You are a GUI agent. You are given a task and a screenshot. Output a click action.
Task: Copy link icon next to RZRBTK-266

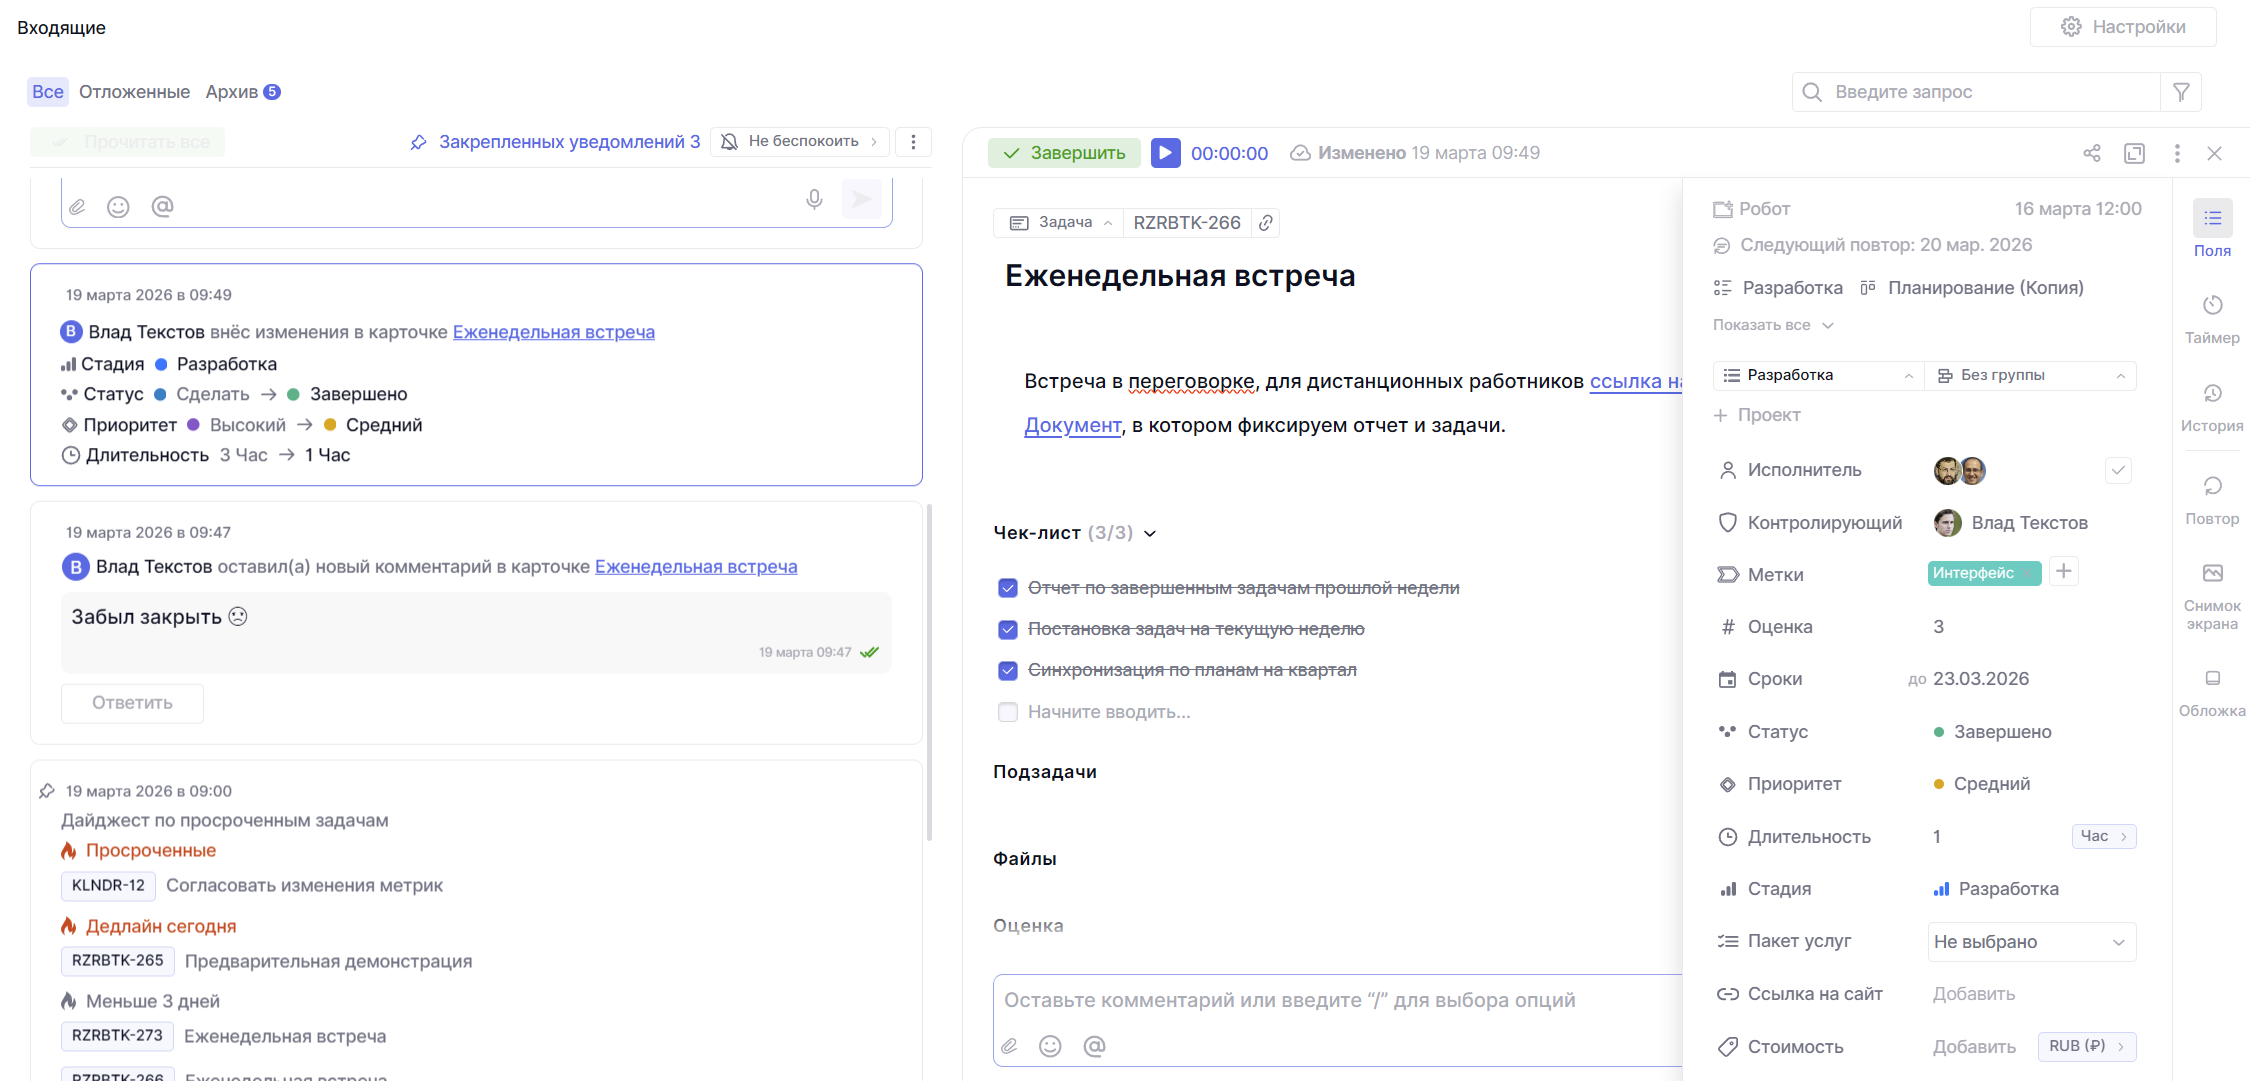click(1266, 223)
